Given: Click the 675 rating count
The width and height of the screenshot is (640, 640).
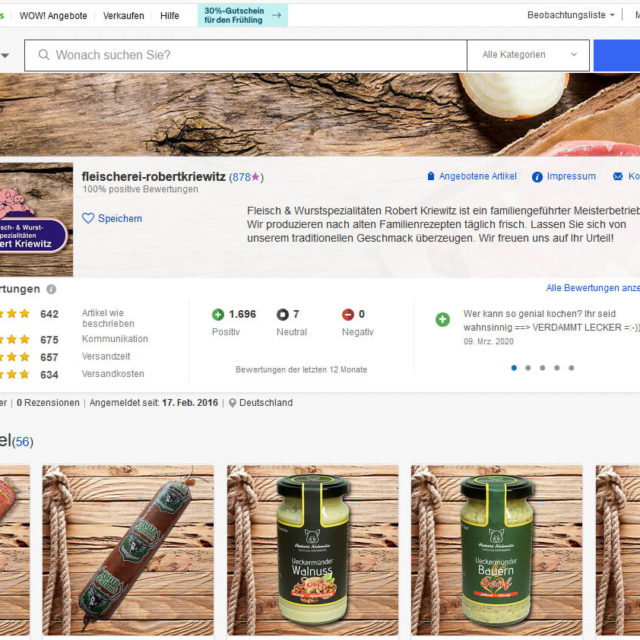Looking at the screenshot, I should (49, 340).
